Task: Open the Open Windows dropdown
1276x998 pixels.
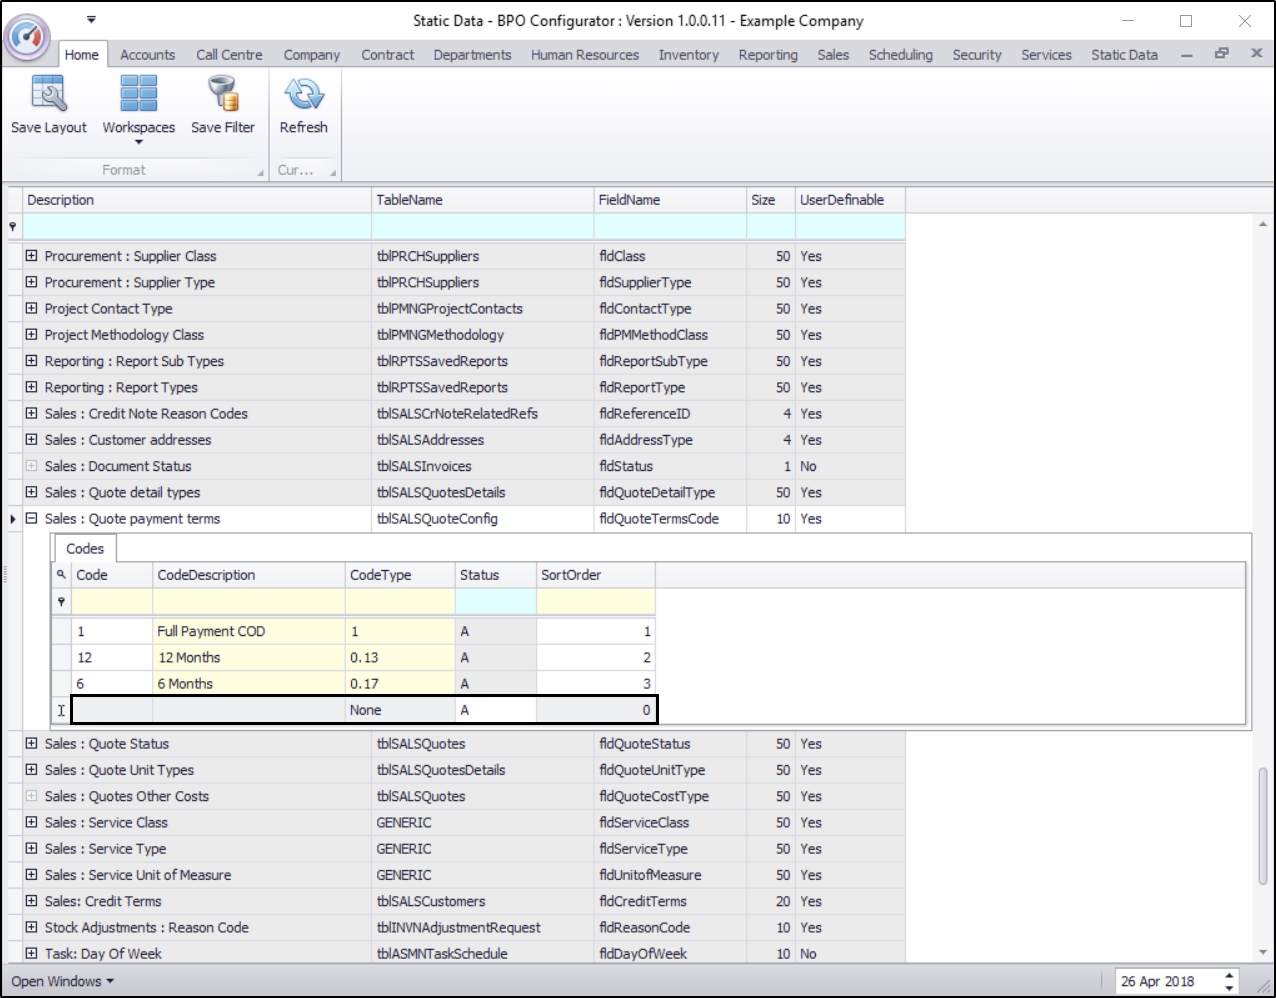Action: pyautogui.click(x=62, y=981)
